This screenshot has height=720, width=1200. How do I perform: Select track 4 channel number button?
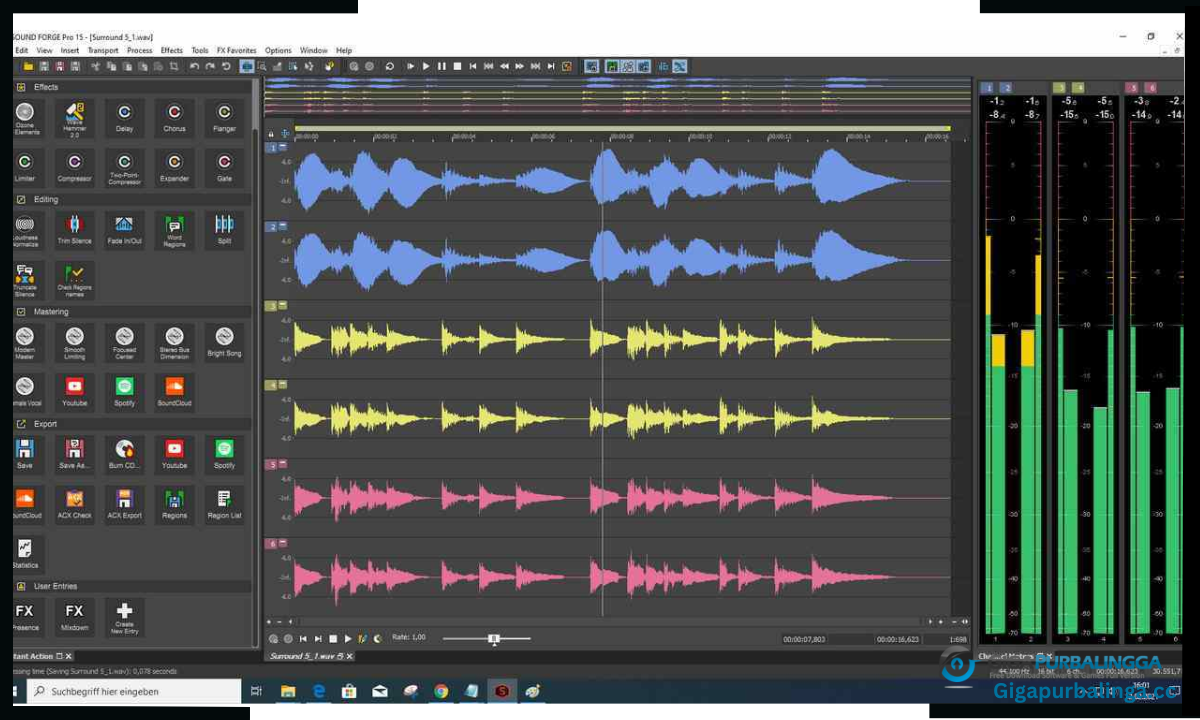tap(271, 385)
